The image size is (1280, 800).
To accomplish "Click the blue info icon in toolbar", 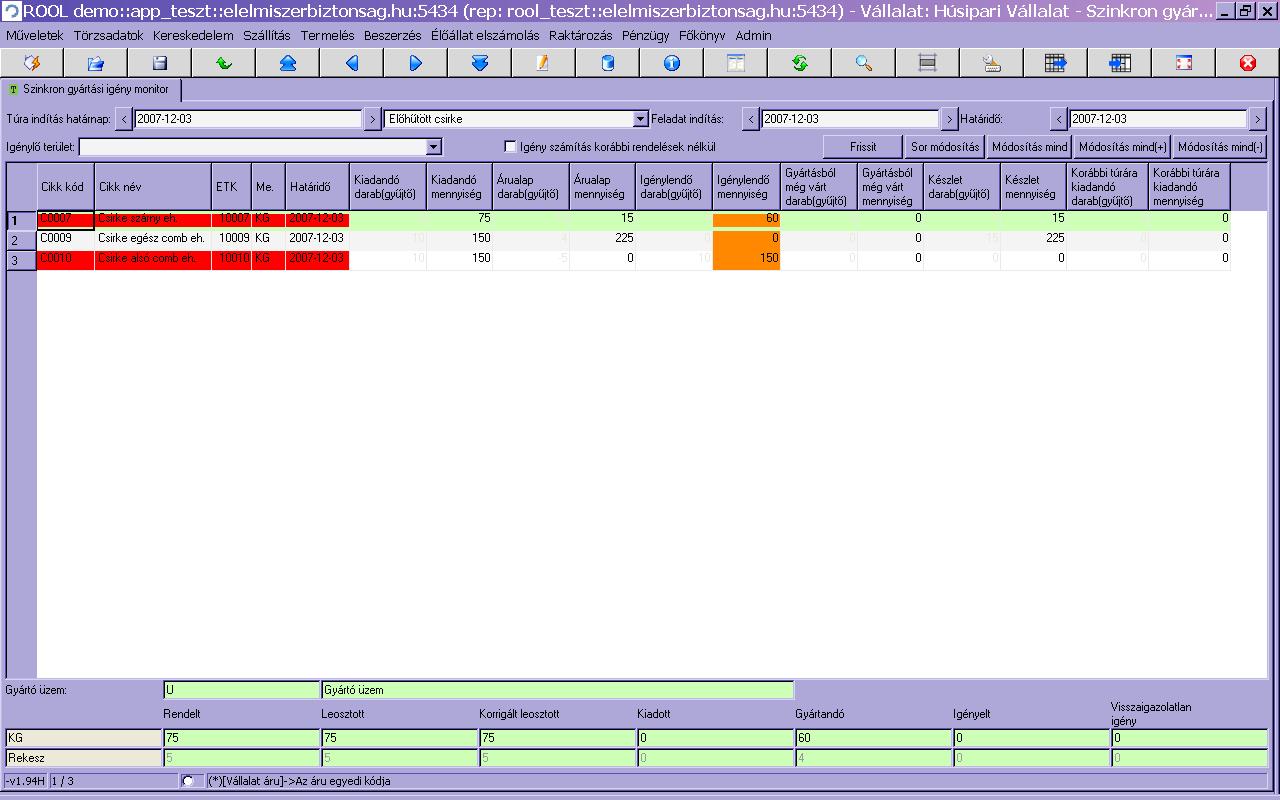I will 672,63.
